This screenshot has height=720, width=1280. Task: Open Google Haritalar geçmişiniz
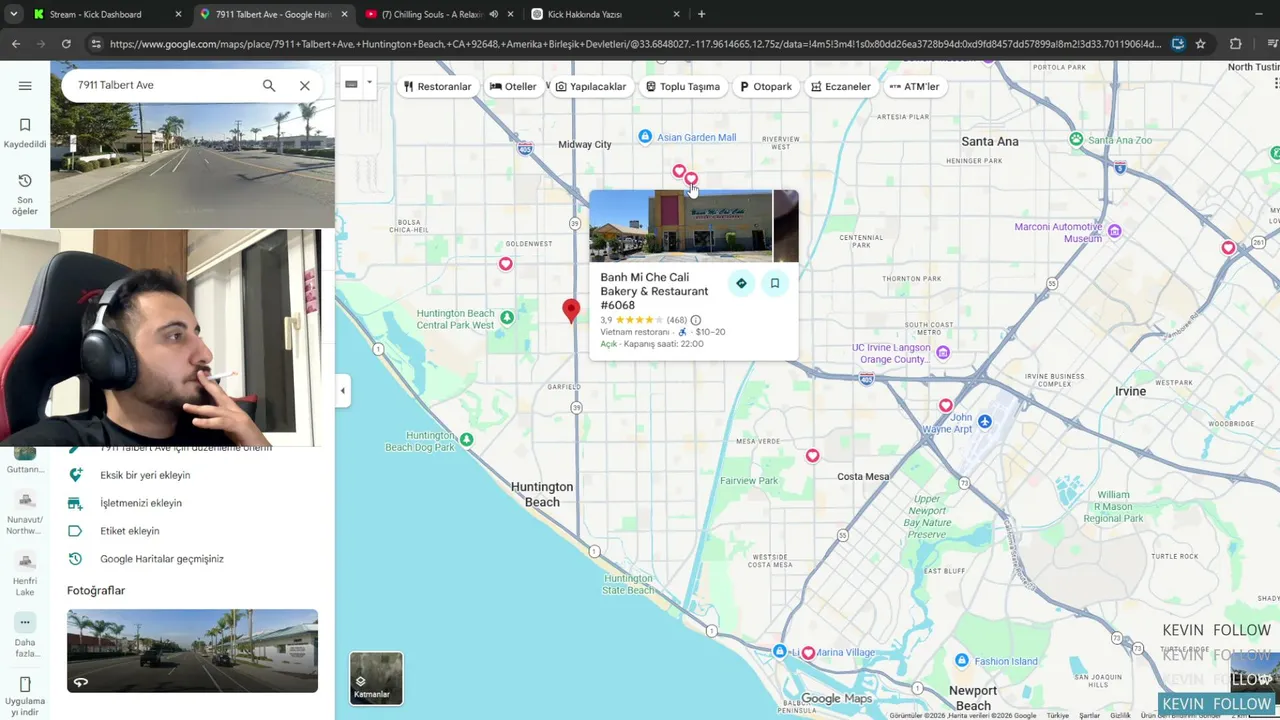click(162, 559)
